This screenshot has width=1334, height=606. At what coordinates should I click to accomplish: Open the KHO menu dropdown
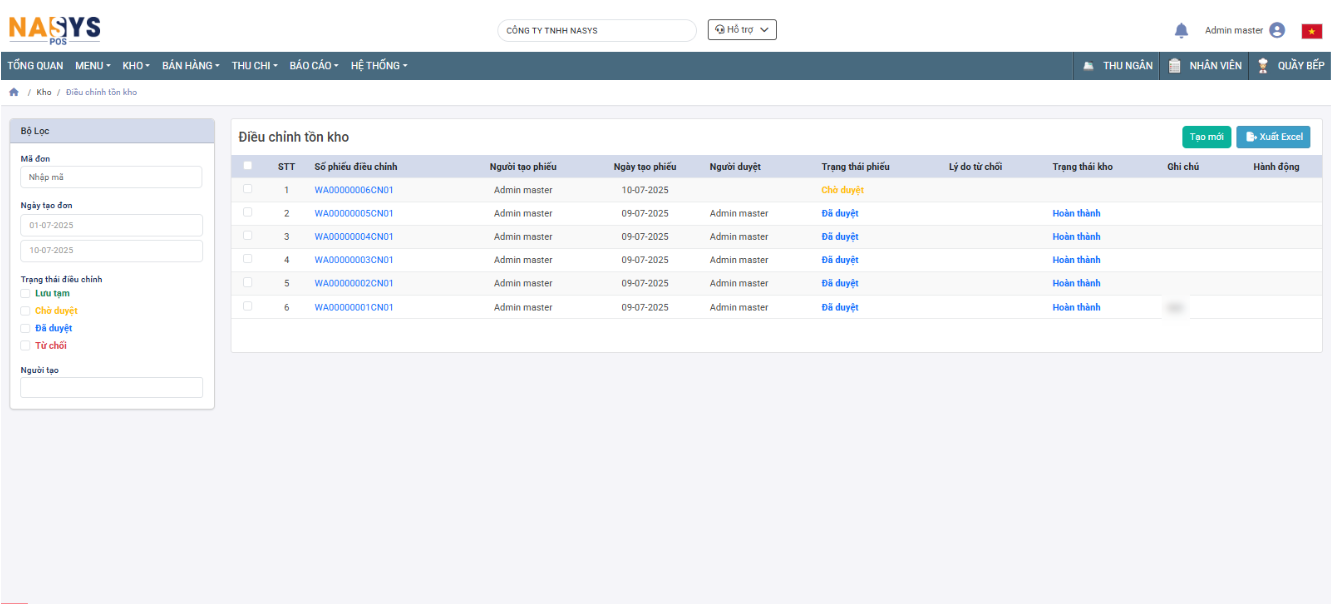(x=136, y=66)
